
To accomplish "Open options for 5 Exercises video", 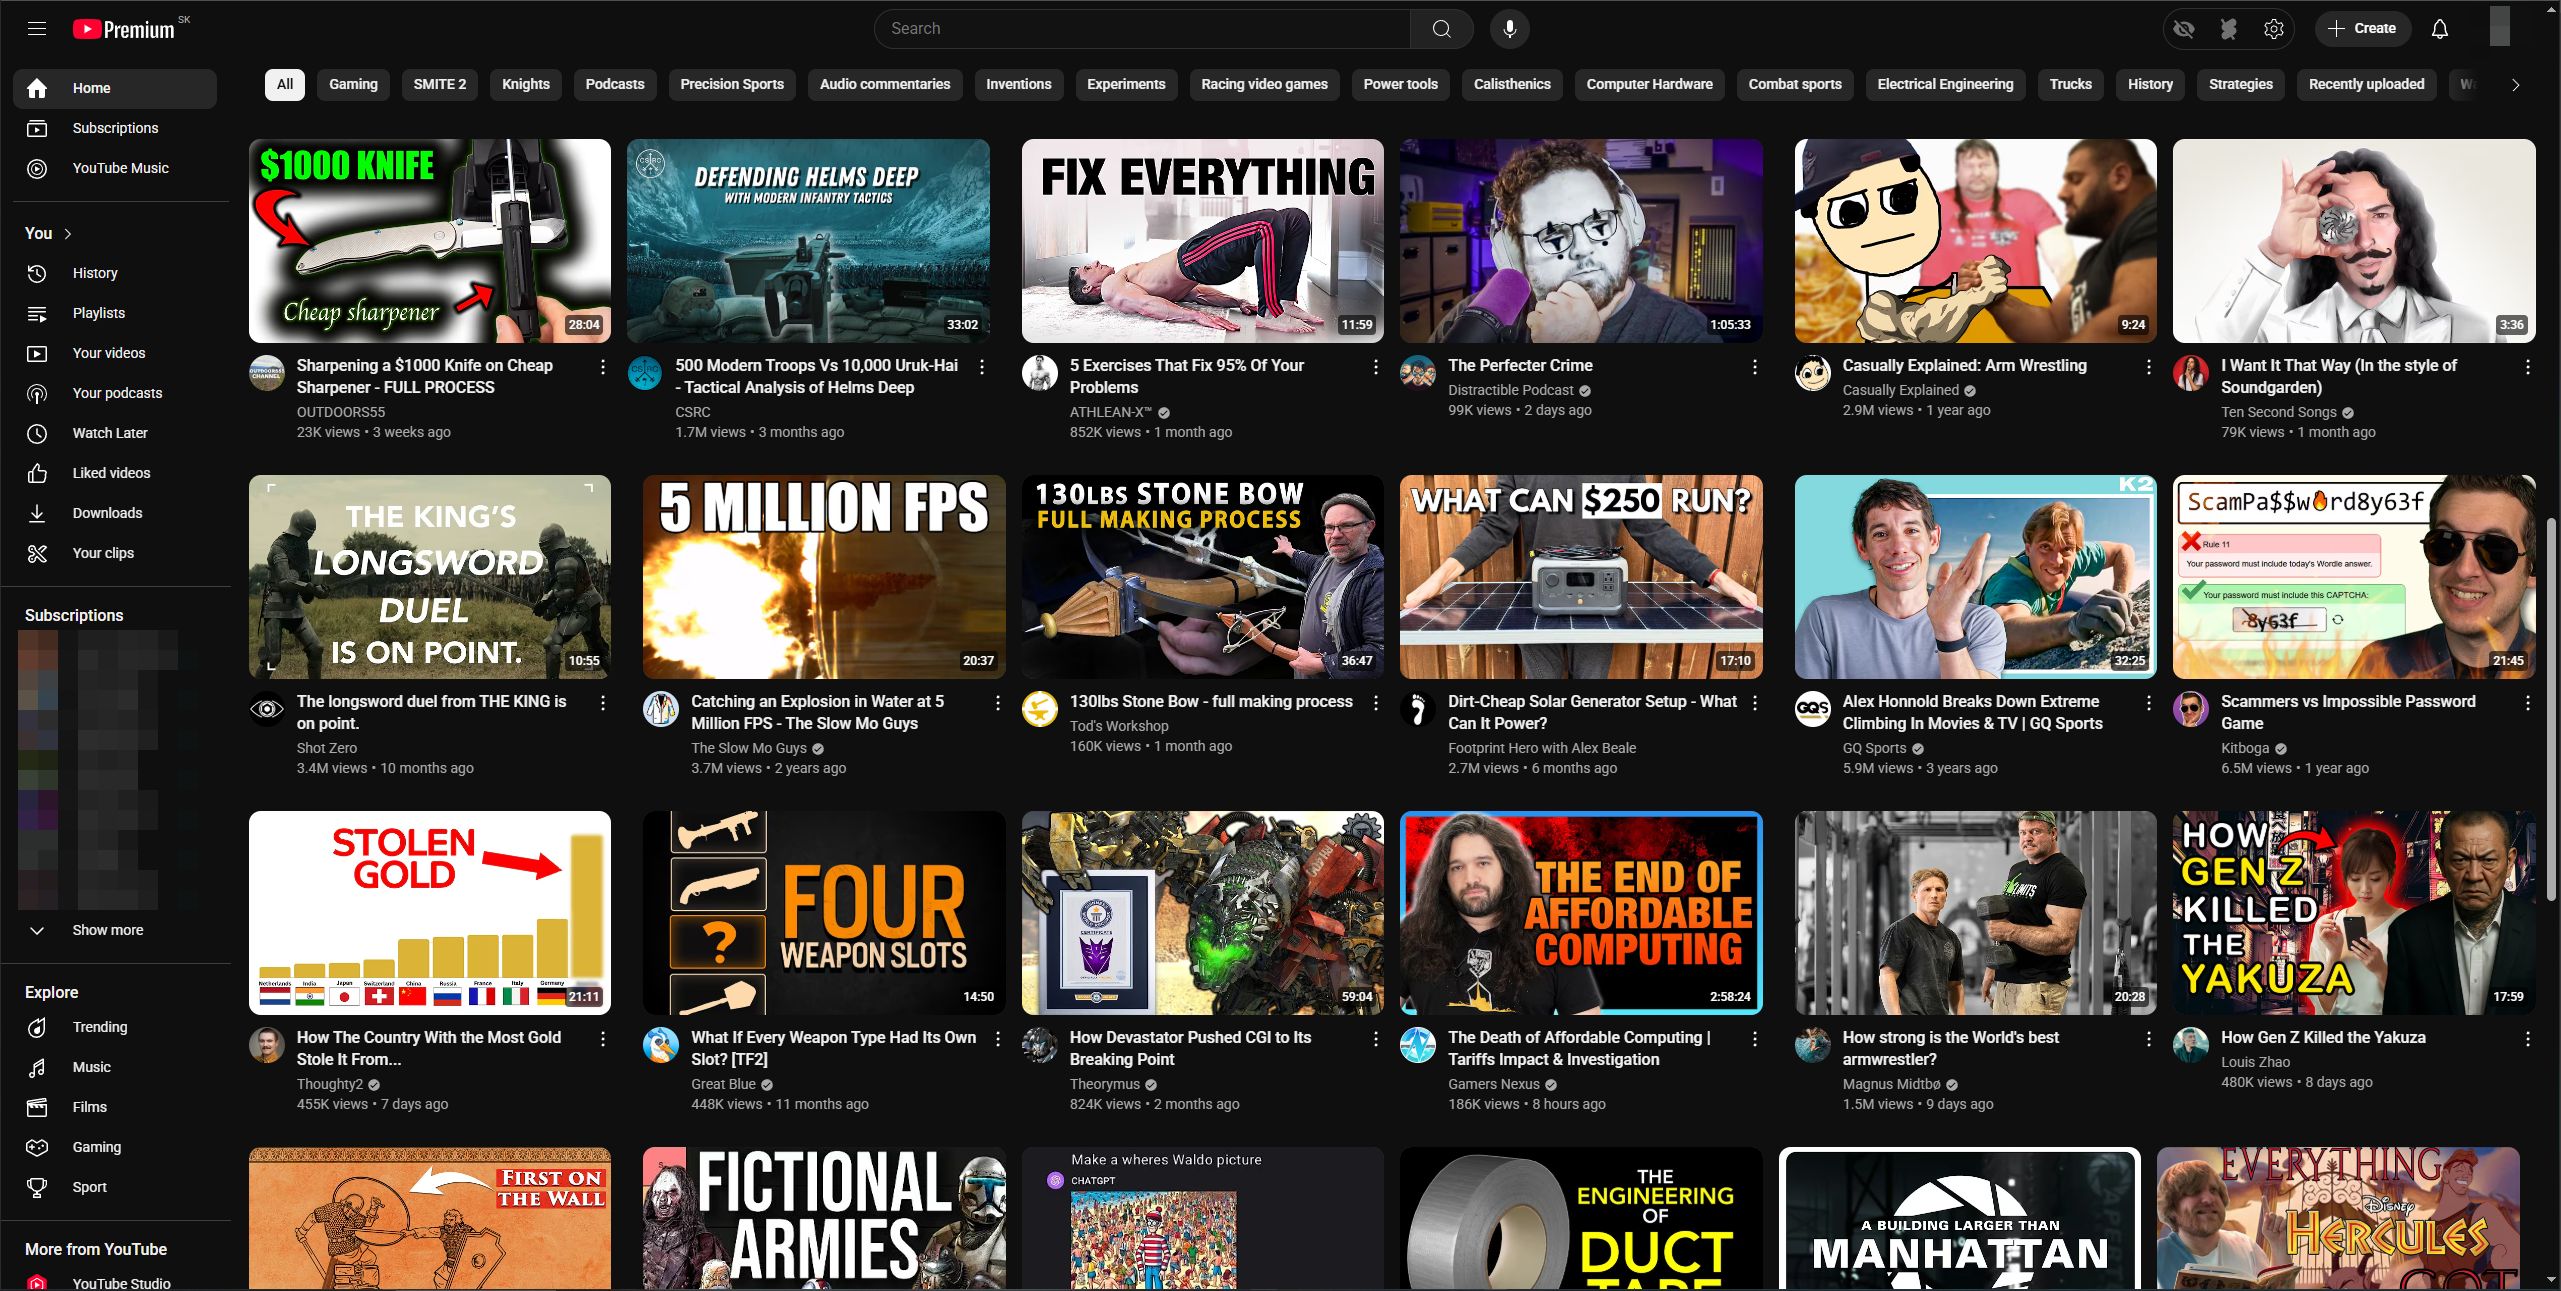I will click(x=1375, y=367).
